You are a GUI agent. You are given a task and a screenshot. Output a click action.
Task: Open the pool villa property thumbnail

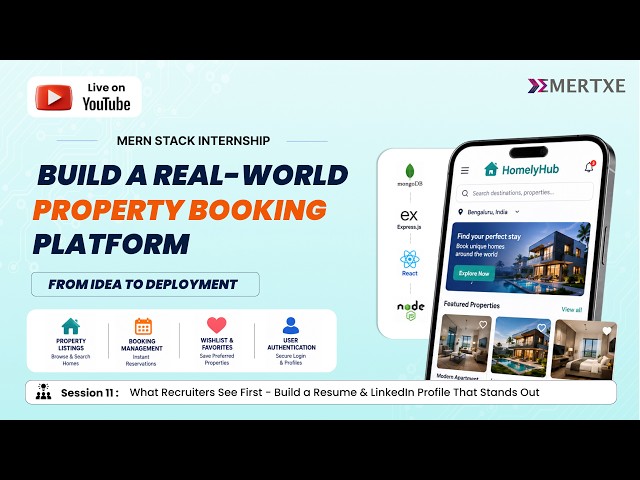click(x=521, y=345)
